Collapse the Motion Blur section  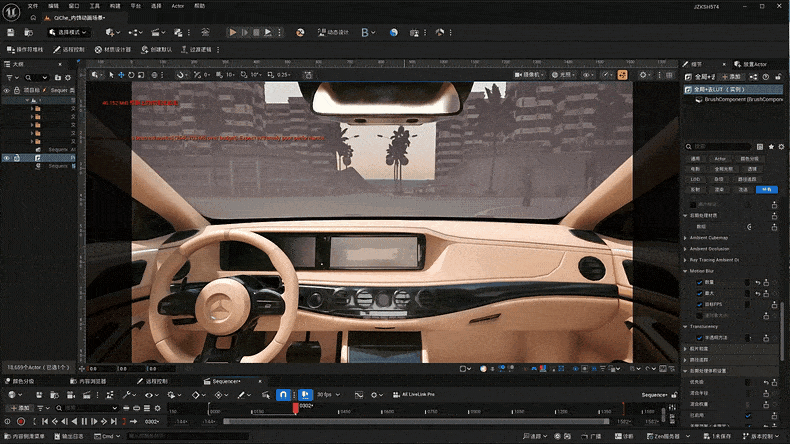685,271
